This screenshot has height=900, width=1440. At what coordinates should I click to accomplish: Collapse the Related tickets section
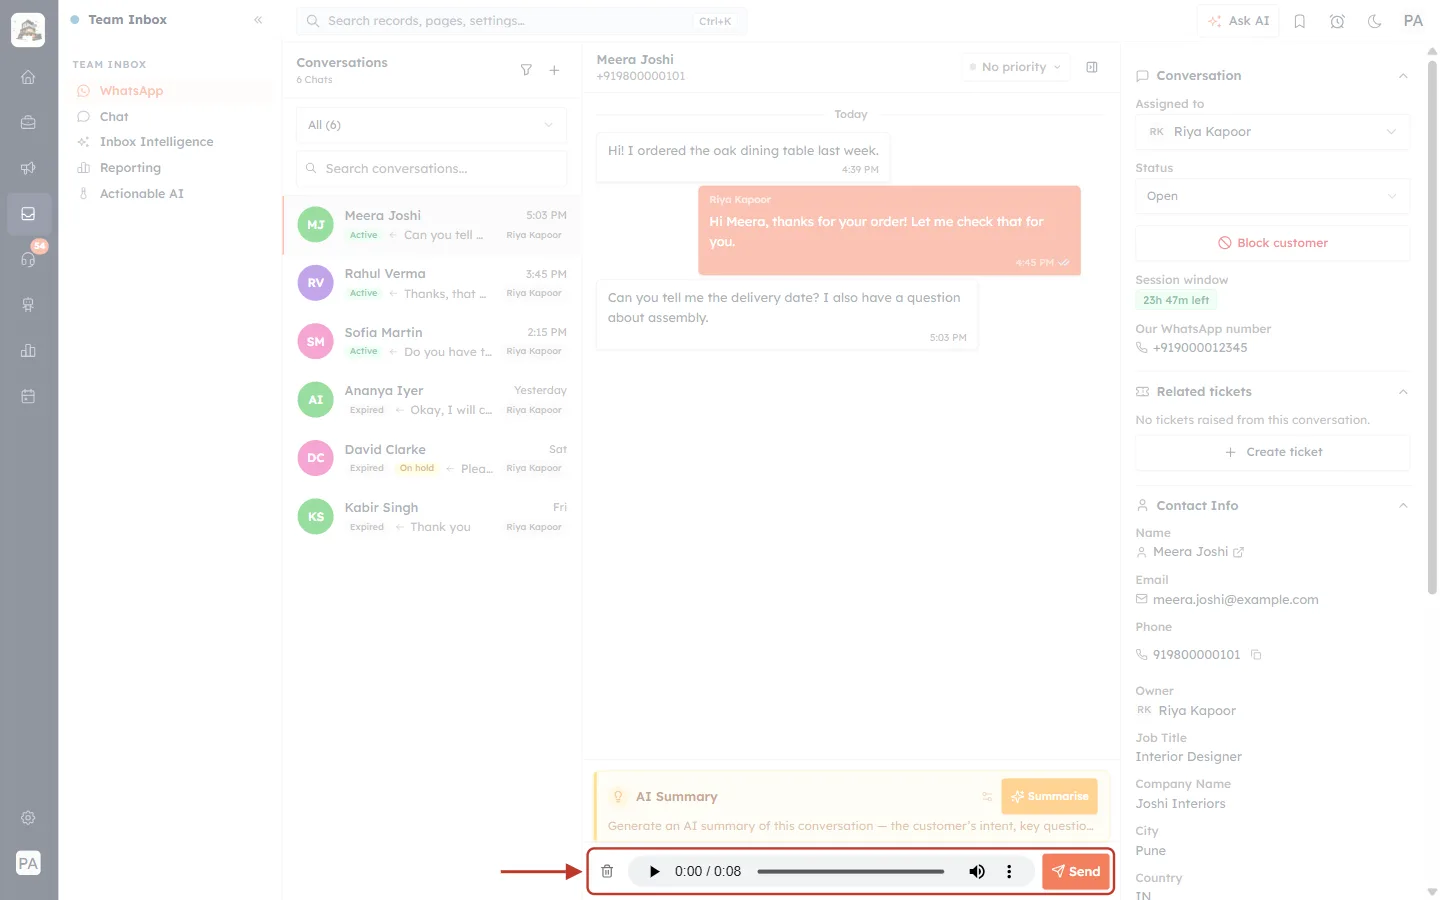(1403, 392)
